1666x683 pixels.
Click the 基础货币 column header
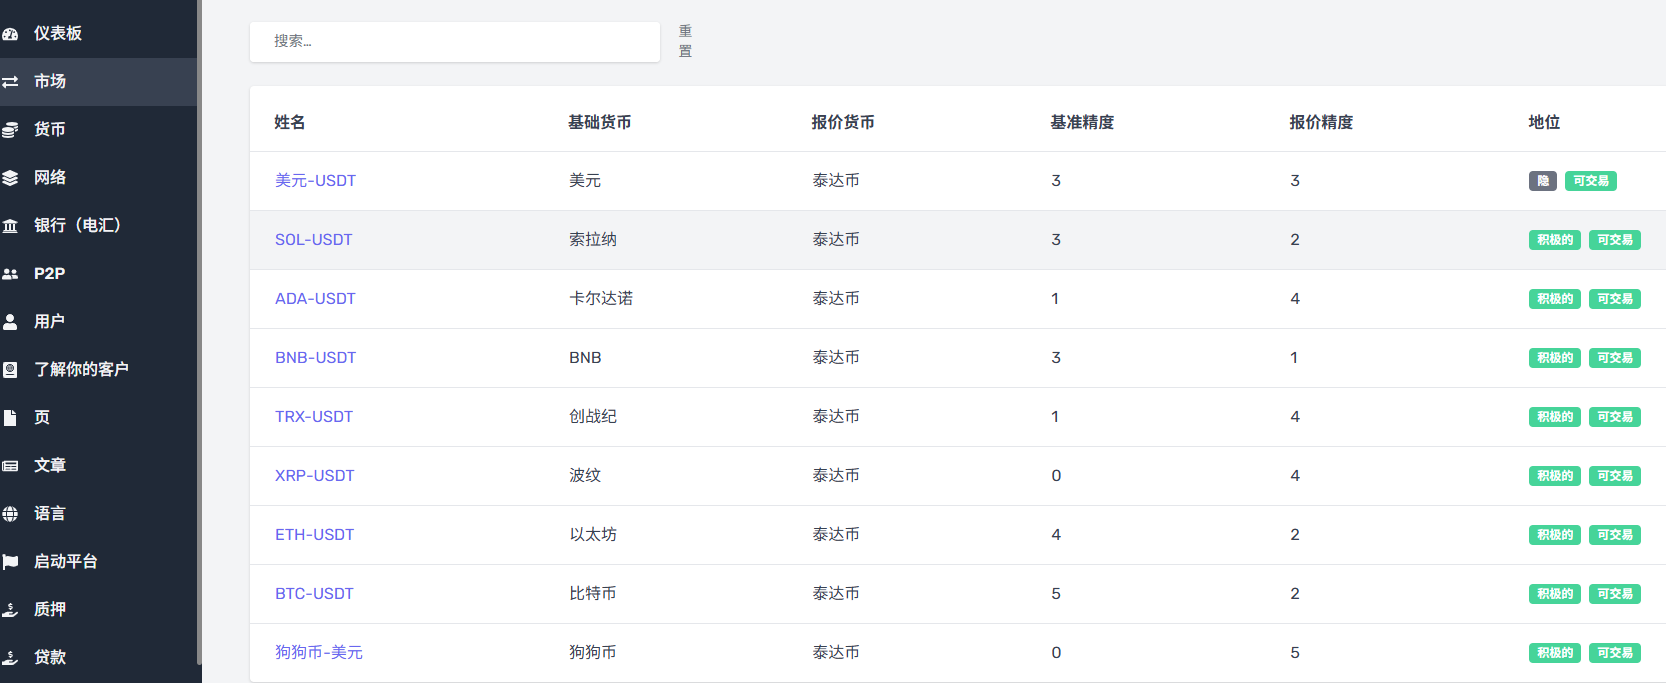click(x=600, y=122)
